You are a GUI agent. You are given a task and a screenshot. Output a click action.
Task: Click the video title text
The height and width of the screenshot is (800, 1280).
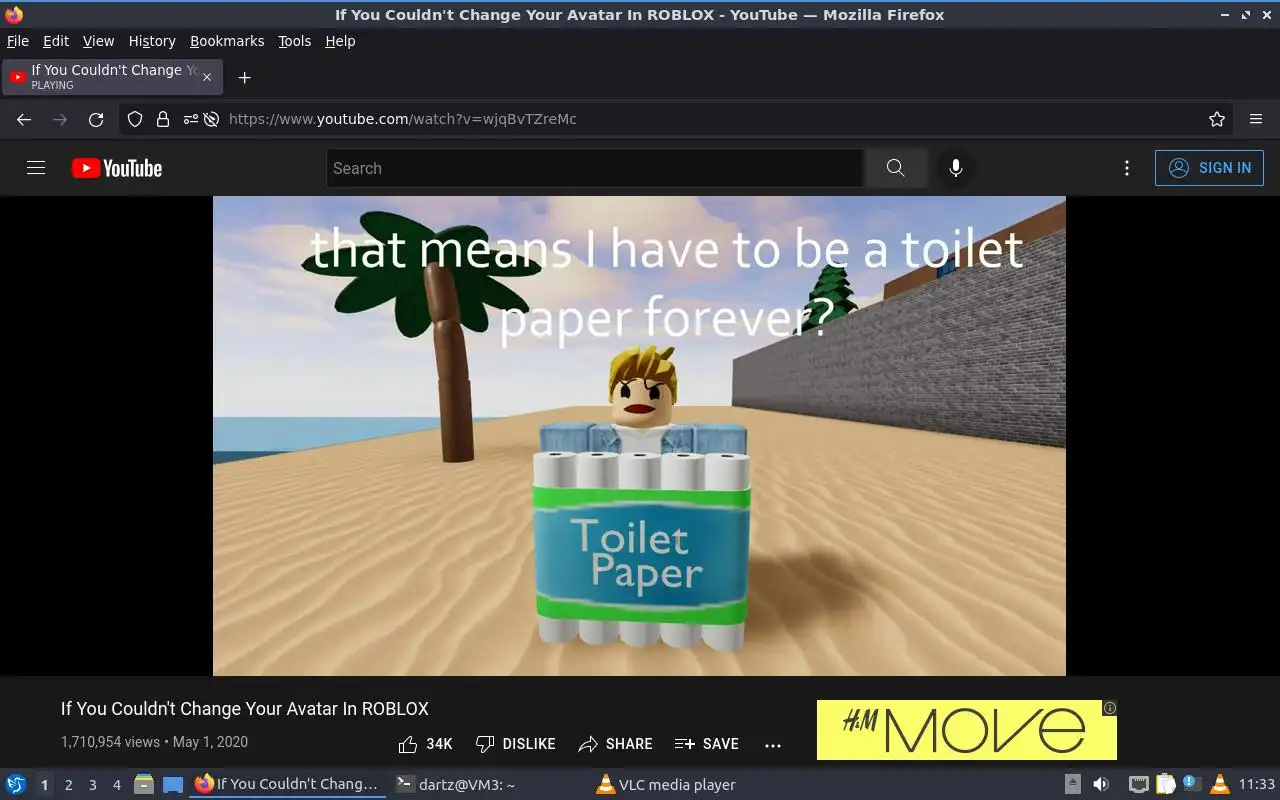(245, 709)
